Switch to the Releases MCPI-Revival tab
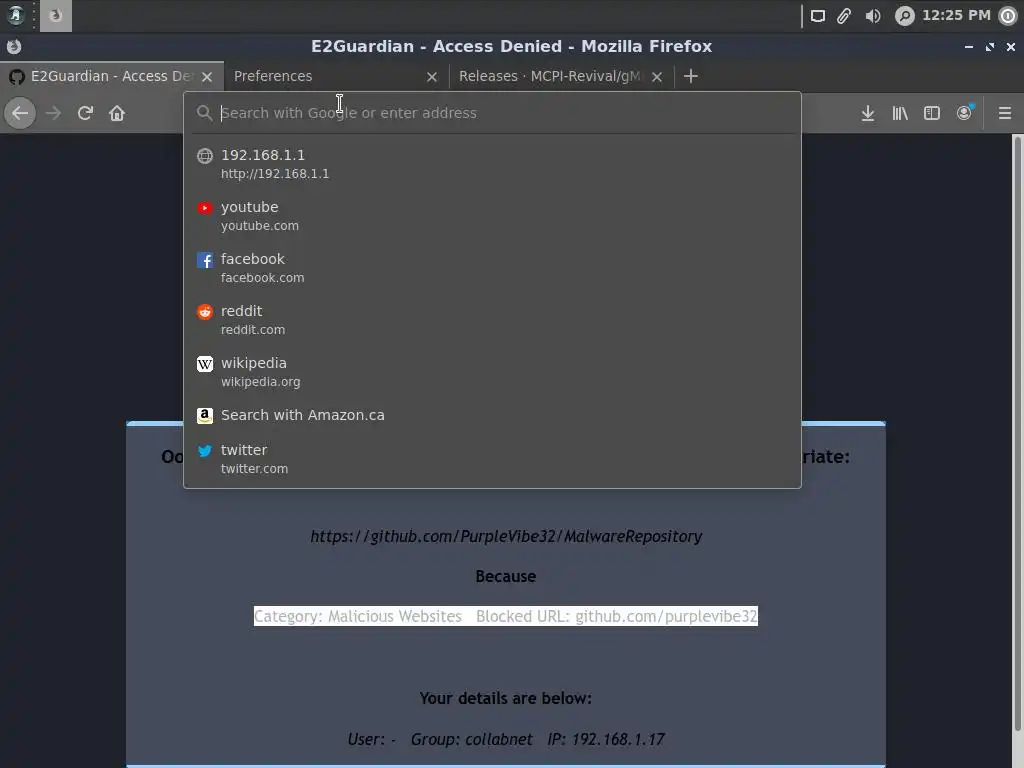Viewport: 1024px width, 768px height. [562, 76]
